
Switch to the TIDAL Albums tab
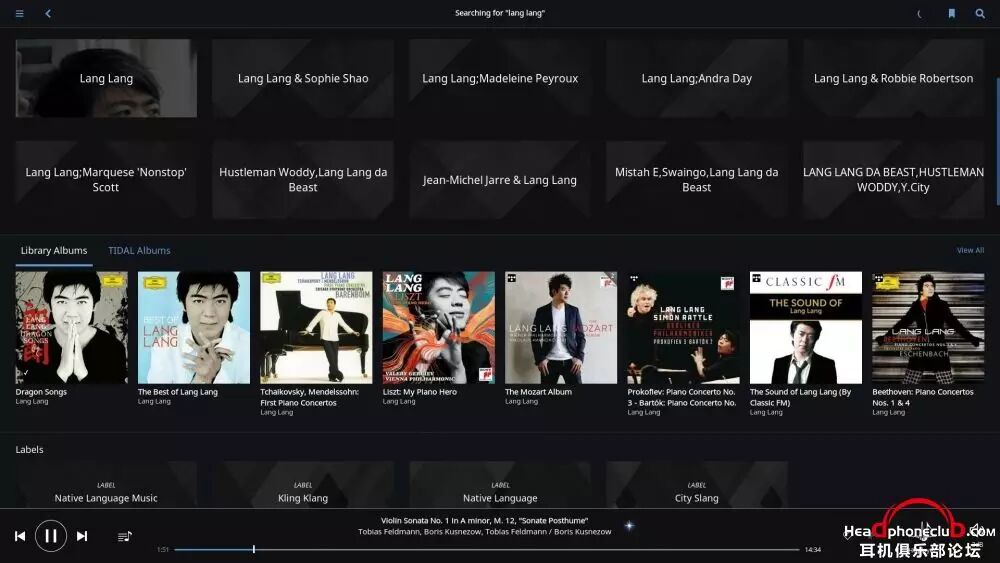tap(139, 251)
